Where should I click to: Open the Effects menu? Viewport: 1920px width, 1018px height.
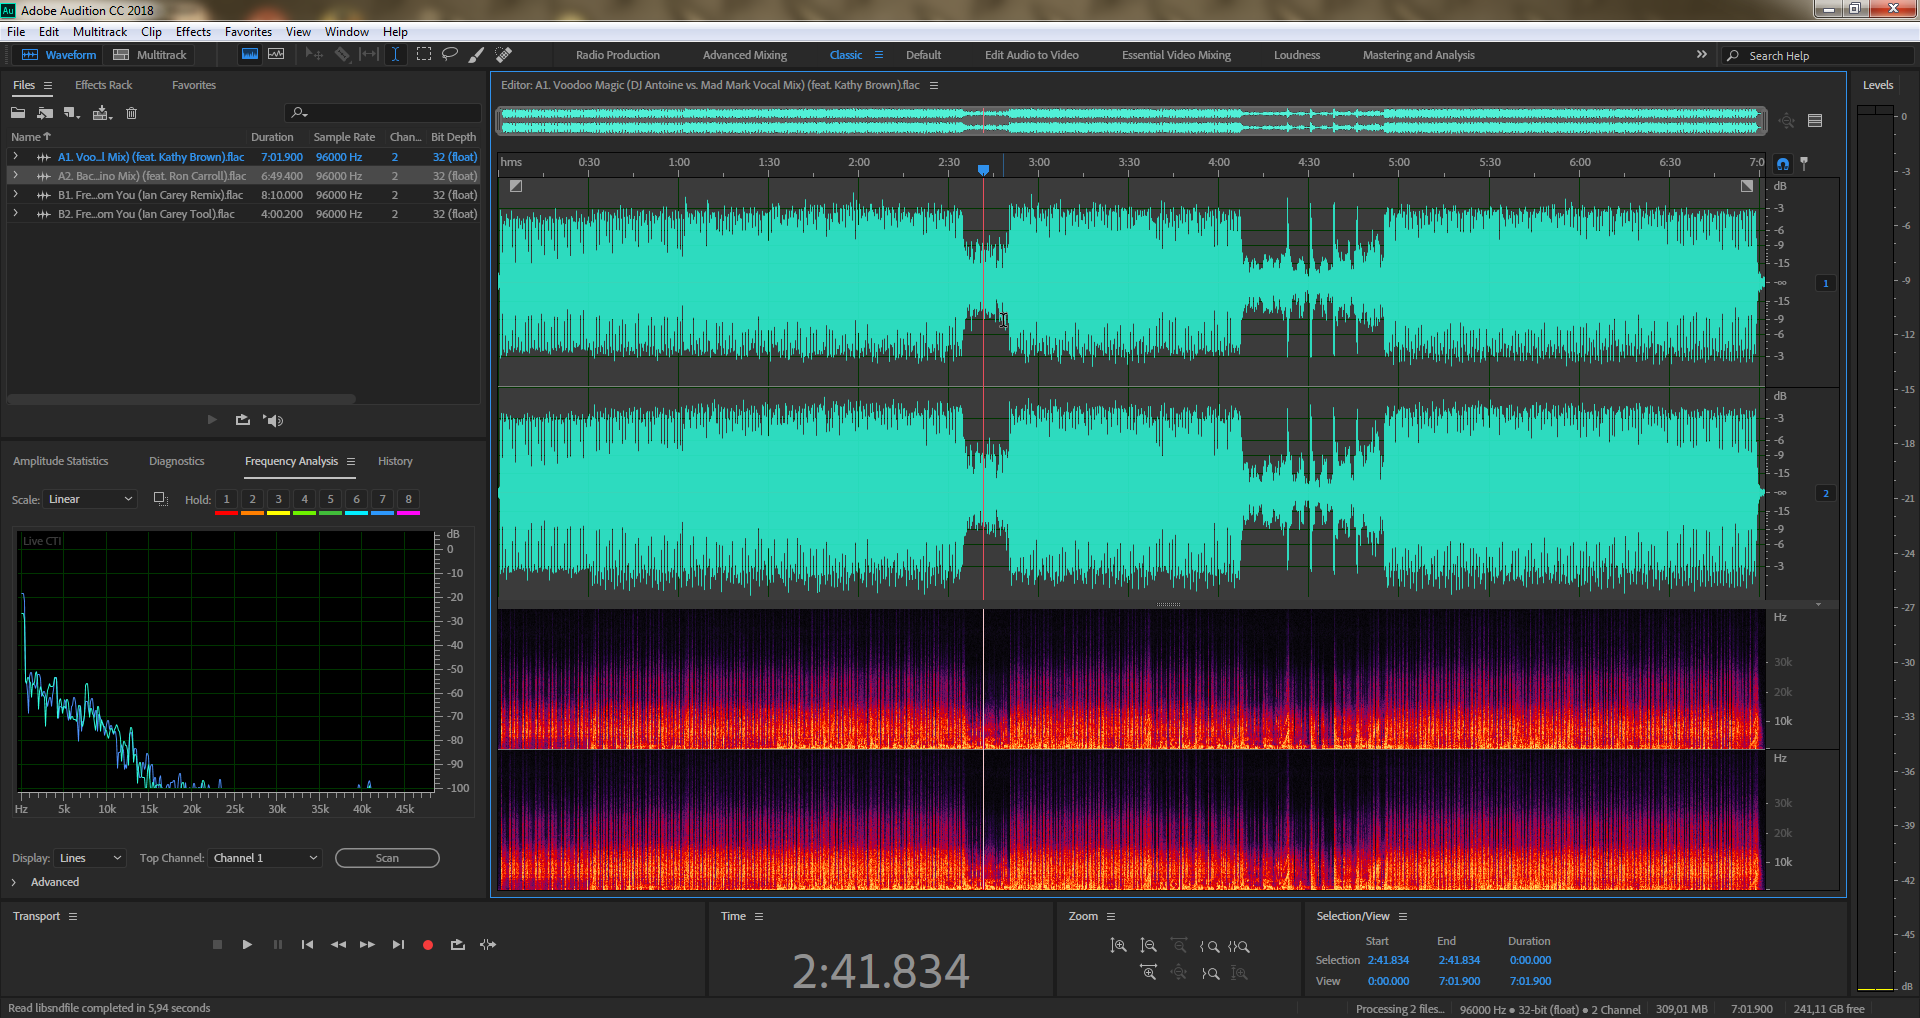click(x=193, y=32)
